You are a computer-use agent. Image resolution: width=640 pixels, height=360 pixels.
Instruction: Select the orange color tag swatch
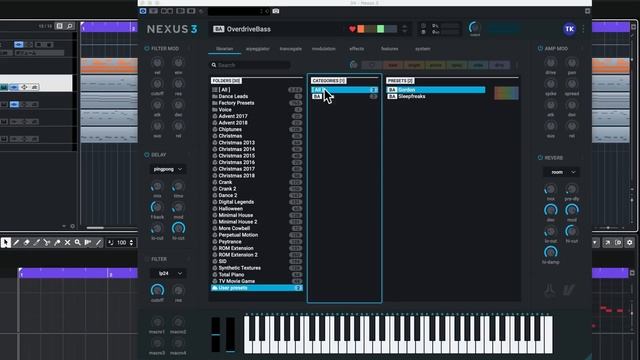point(361,29)
